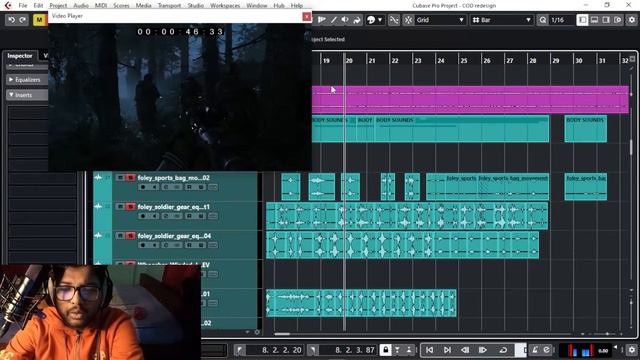Open transport bar setup gear
The height and width of the screenshot is (360, 640).
point(632,350)
